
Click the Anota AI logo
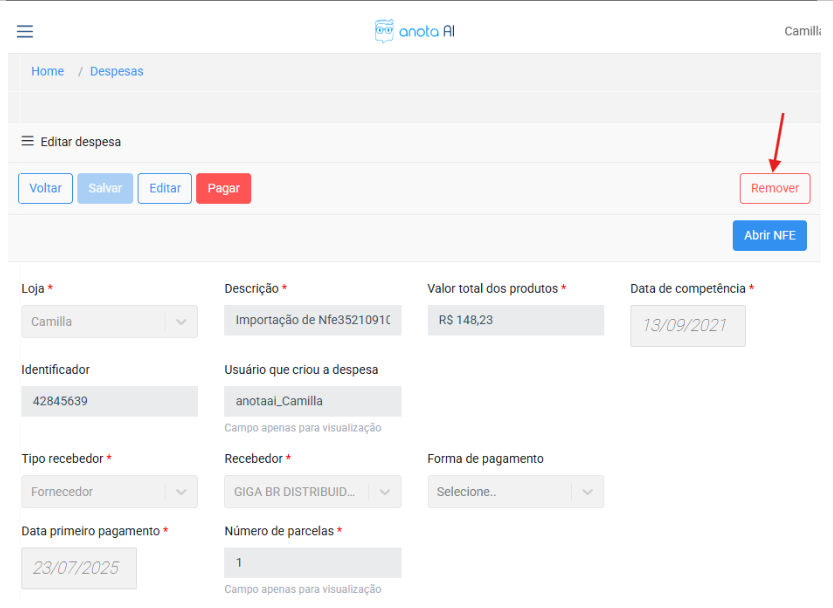[415, 31]
